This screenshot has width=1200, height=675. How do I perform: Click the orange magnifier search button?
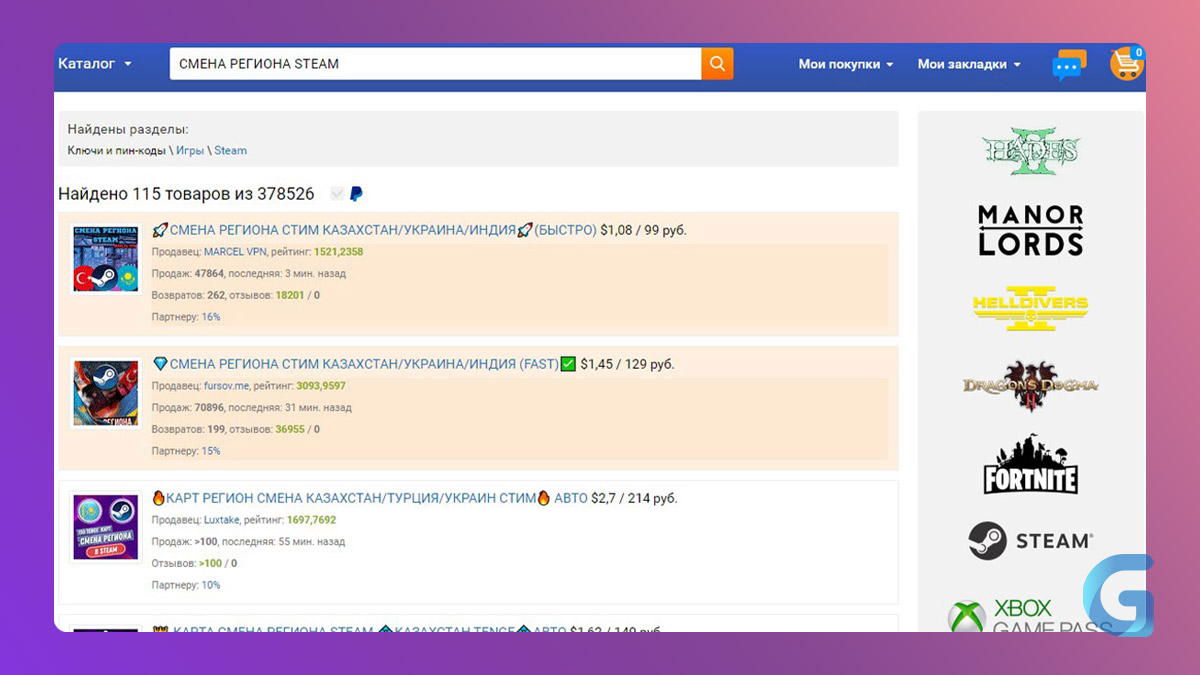(x=717, y=63)
